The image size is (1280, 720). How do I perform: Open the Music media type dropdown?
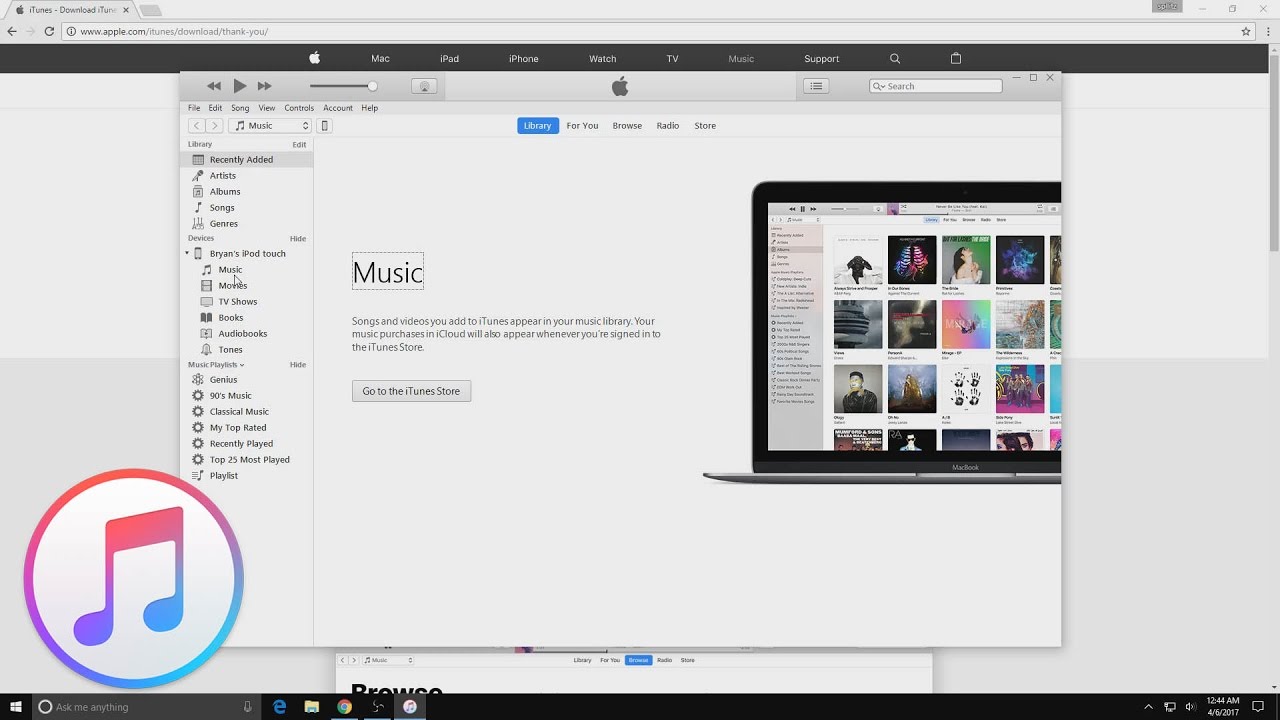pos(270,126)
